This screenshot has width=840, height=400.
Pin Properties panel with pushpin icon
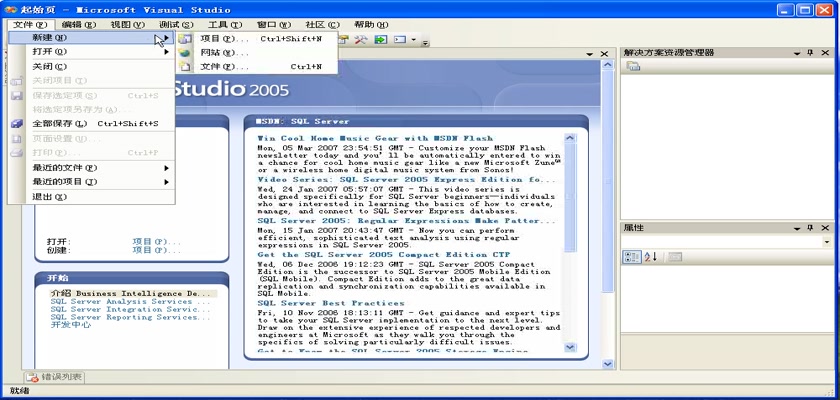pyautogui.click(x=809, y=228)
